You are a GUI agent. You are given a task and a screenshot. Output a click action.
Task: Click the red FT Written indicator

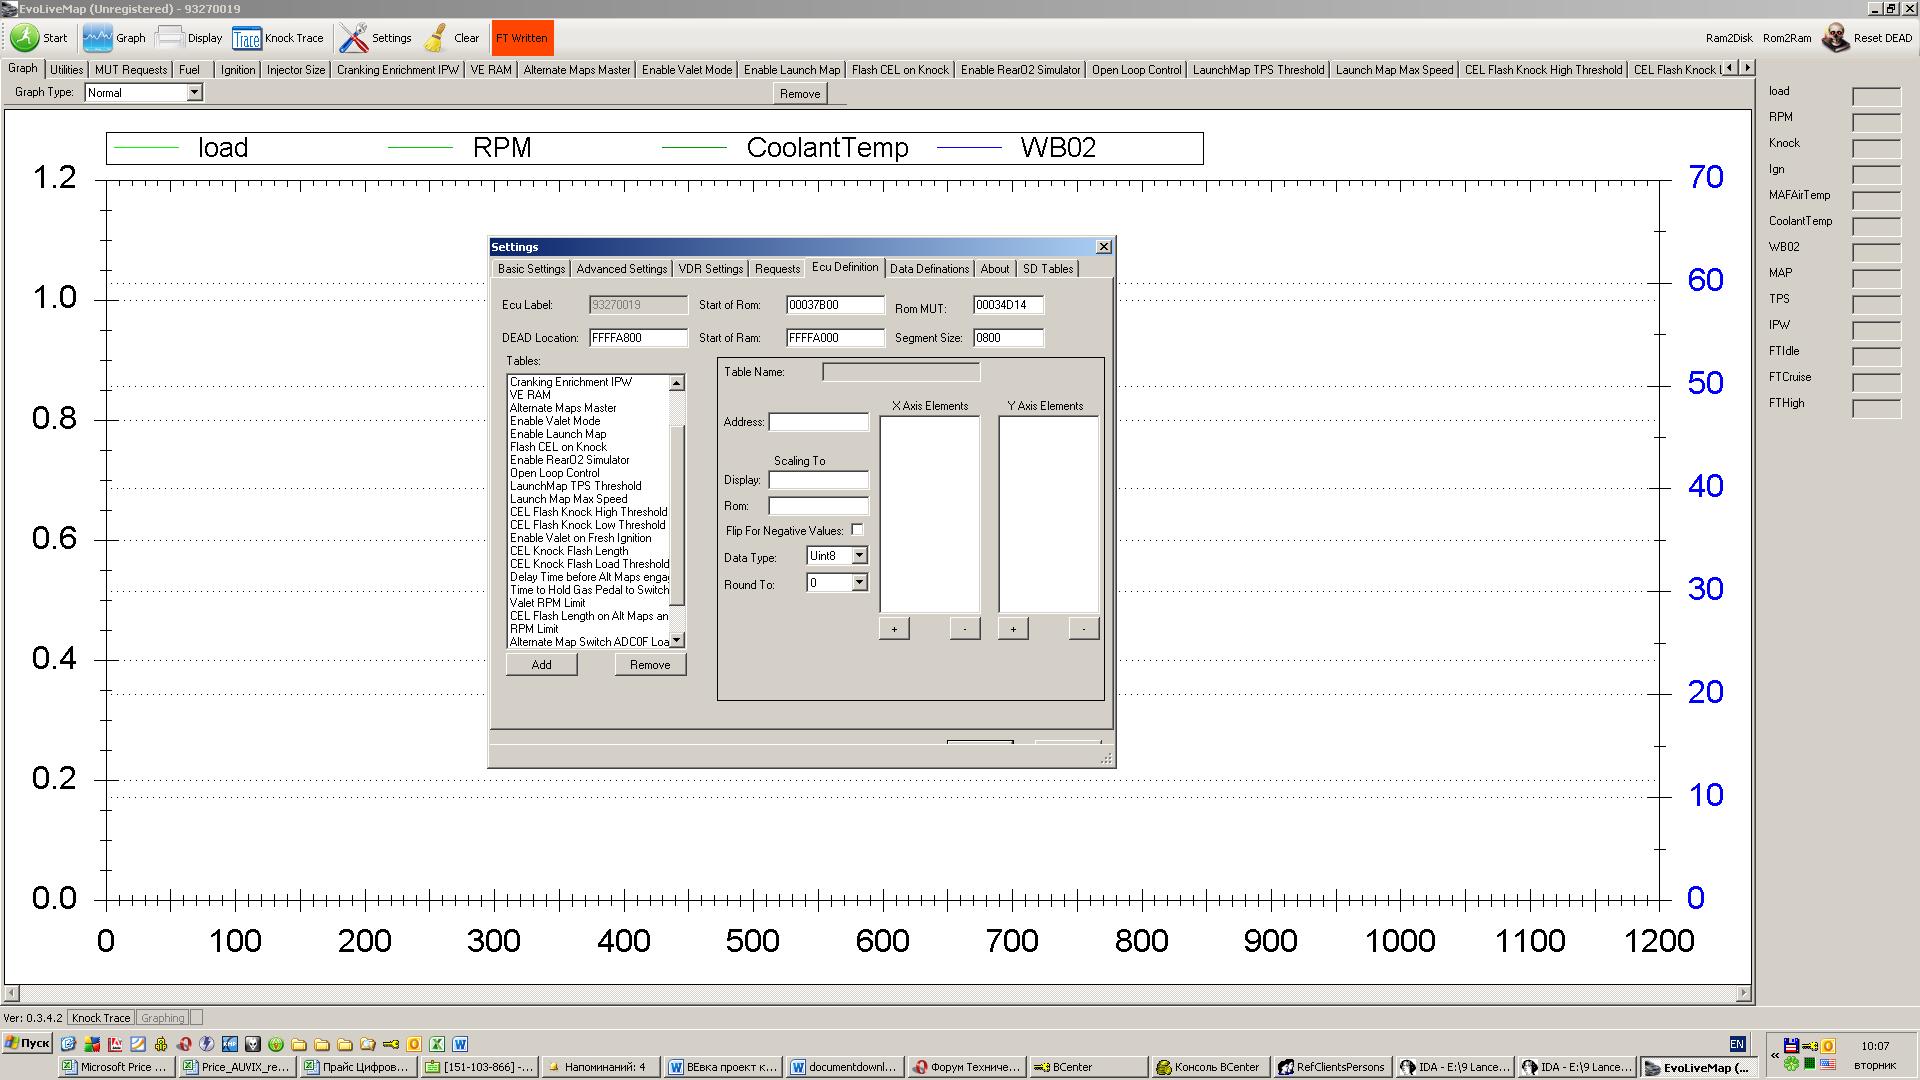521,38
